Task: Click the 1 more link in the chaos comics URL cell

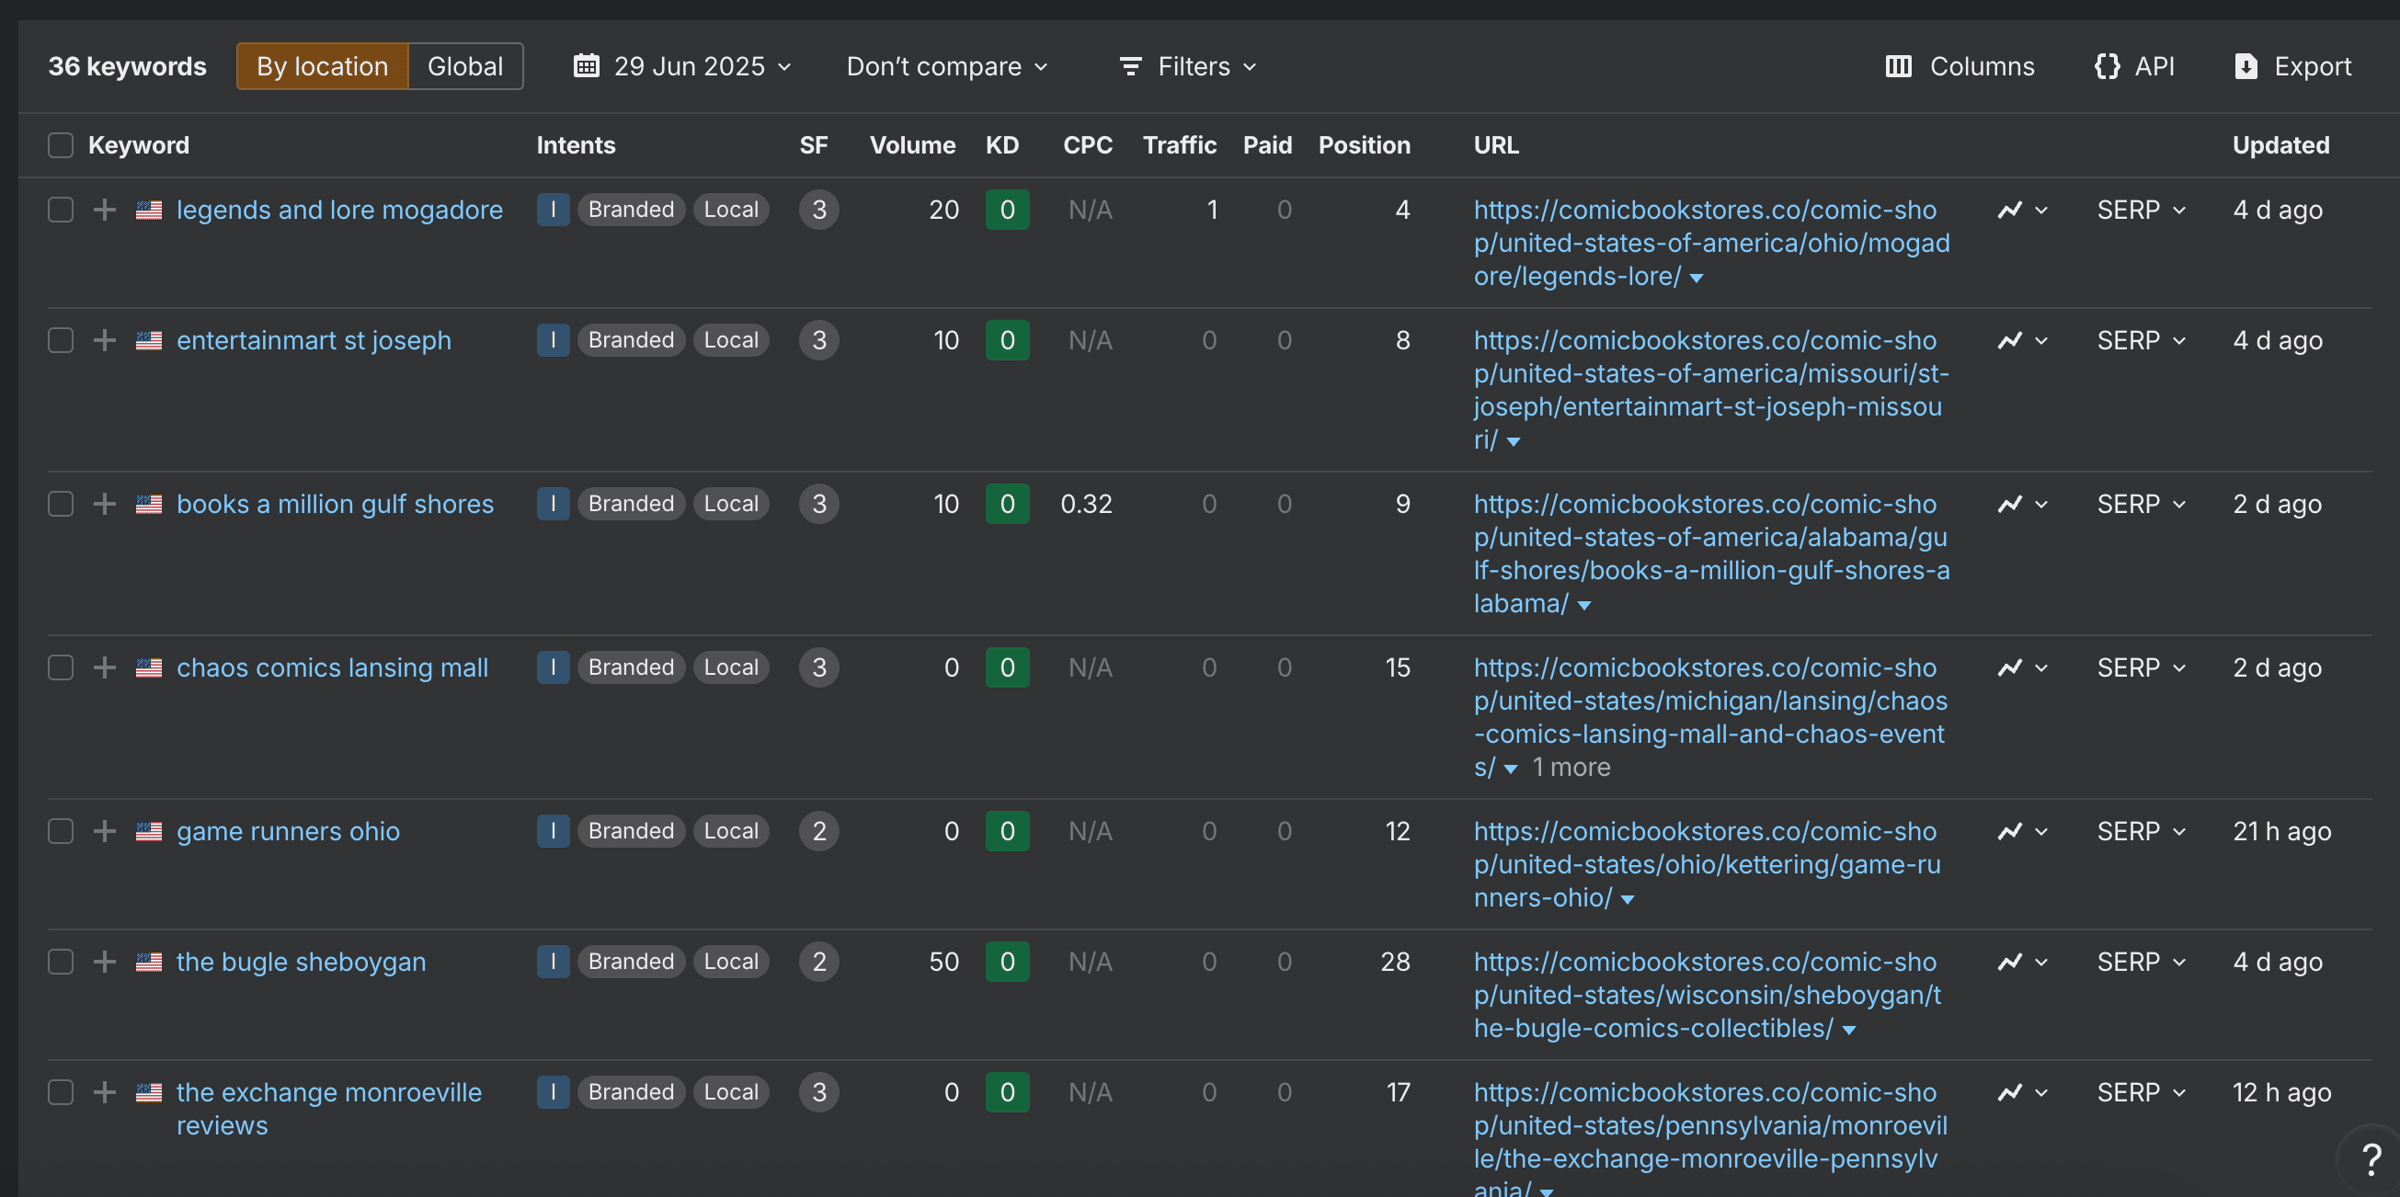Action: (x=1571, y=767)
